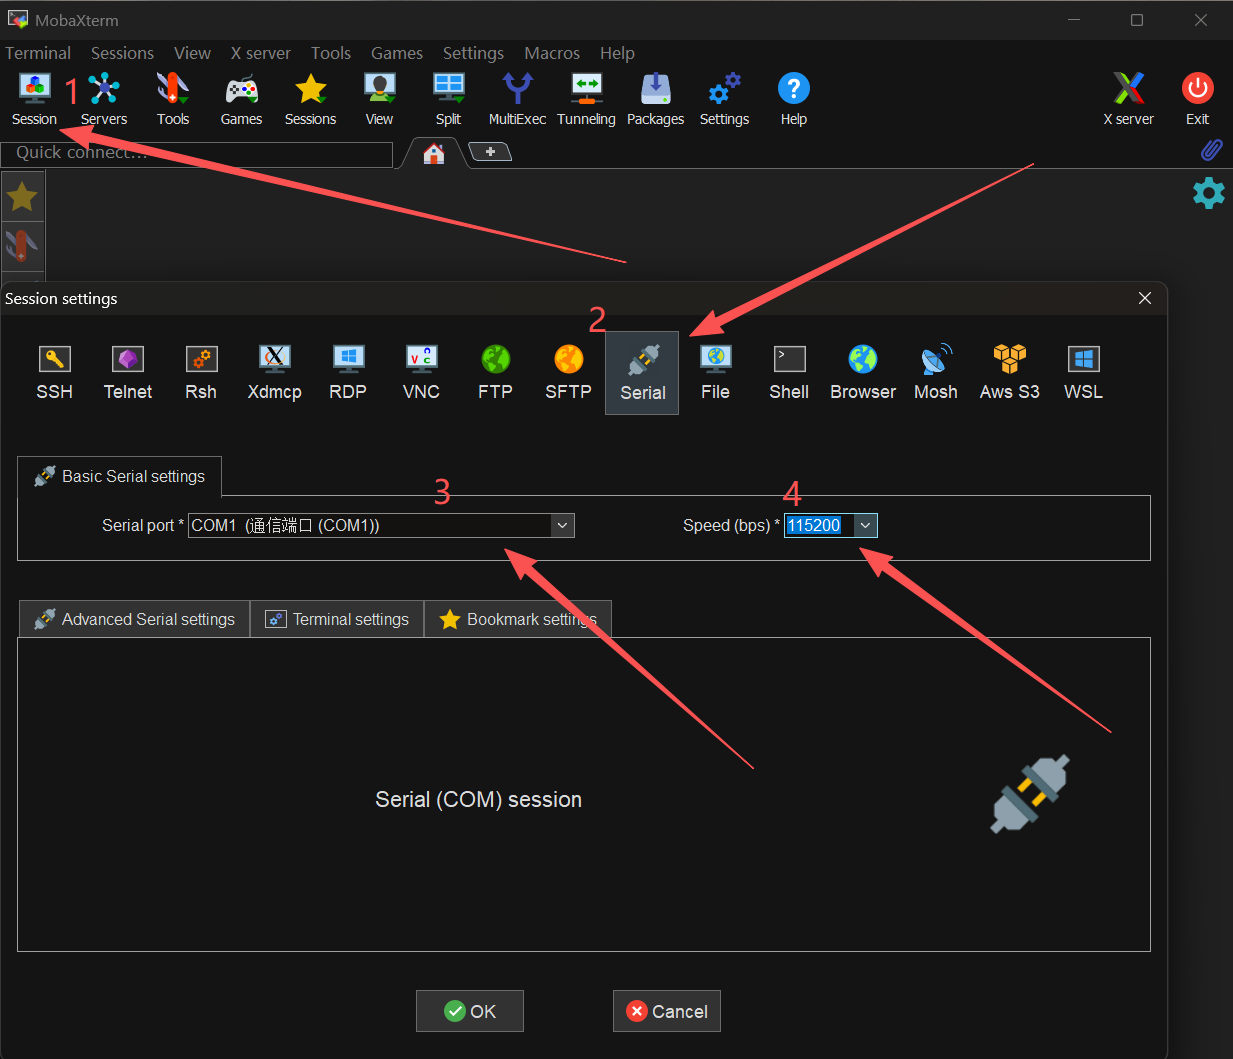Choose the File session type

[x=715, y=372]
